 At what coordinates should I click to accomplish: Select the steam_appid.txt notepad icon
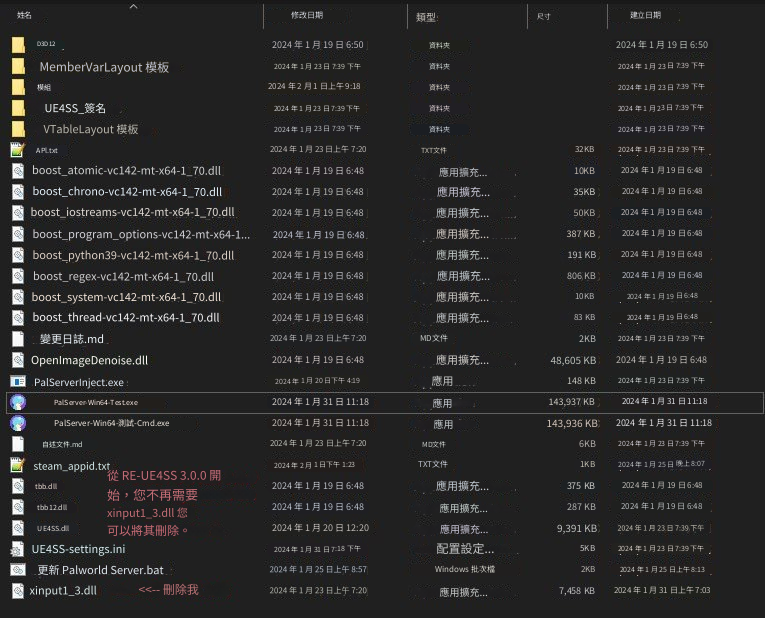click(x=18, y=465)
